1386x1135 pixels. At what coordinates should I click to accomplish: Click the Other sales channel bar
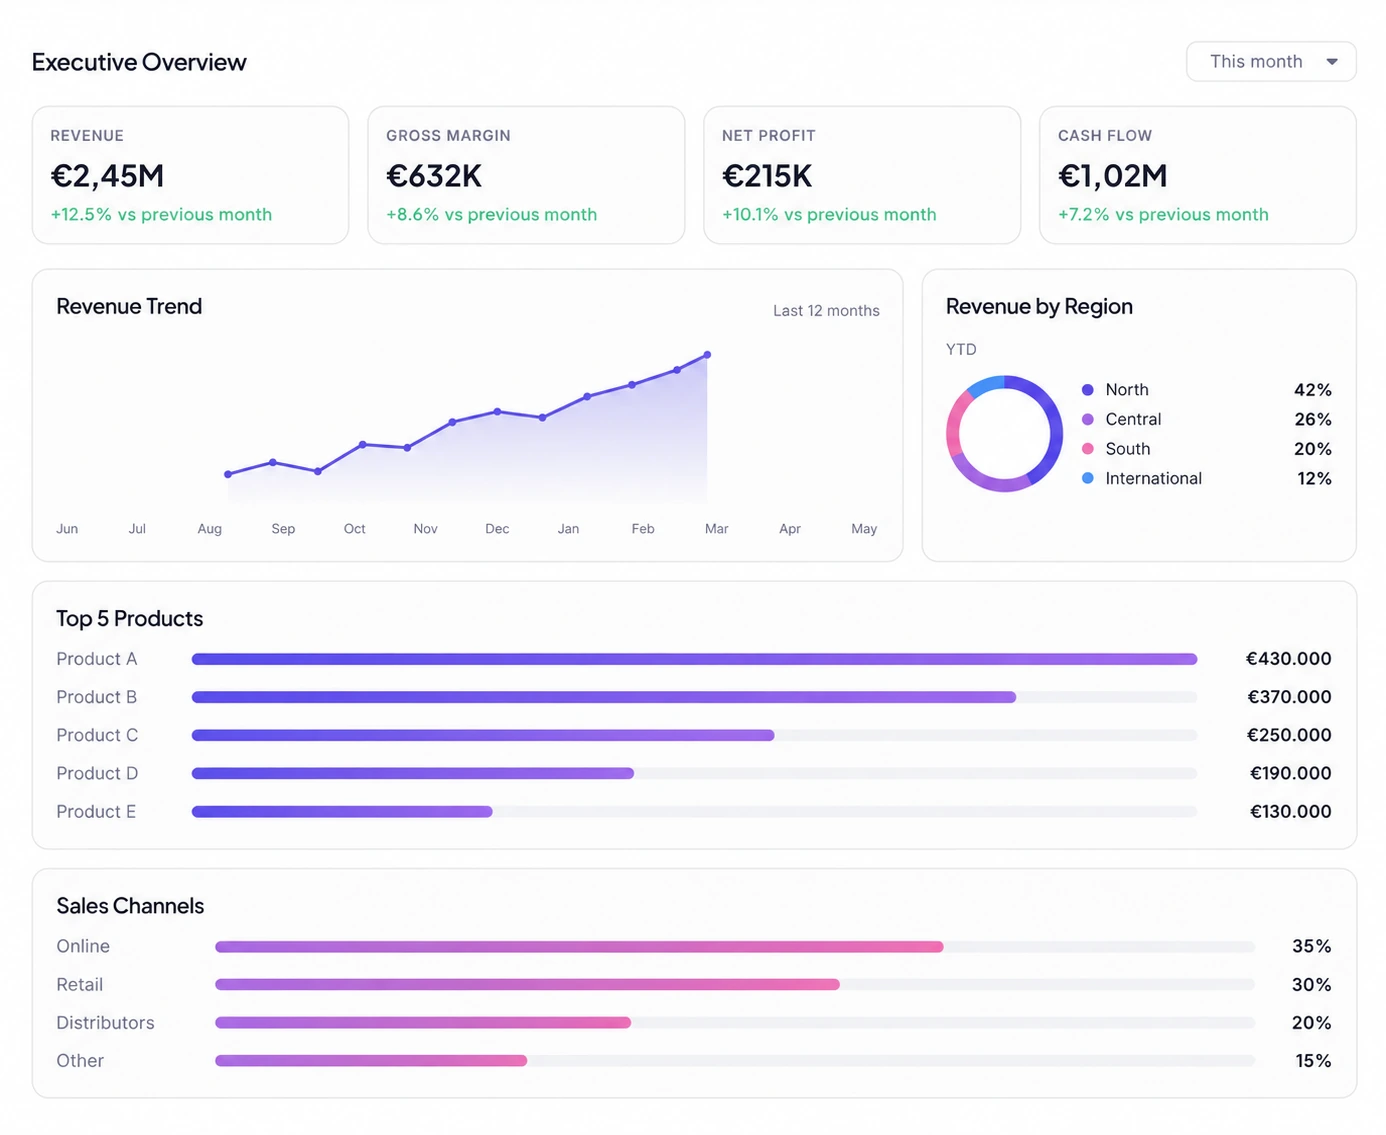371,1061
